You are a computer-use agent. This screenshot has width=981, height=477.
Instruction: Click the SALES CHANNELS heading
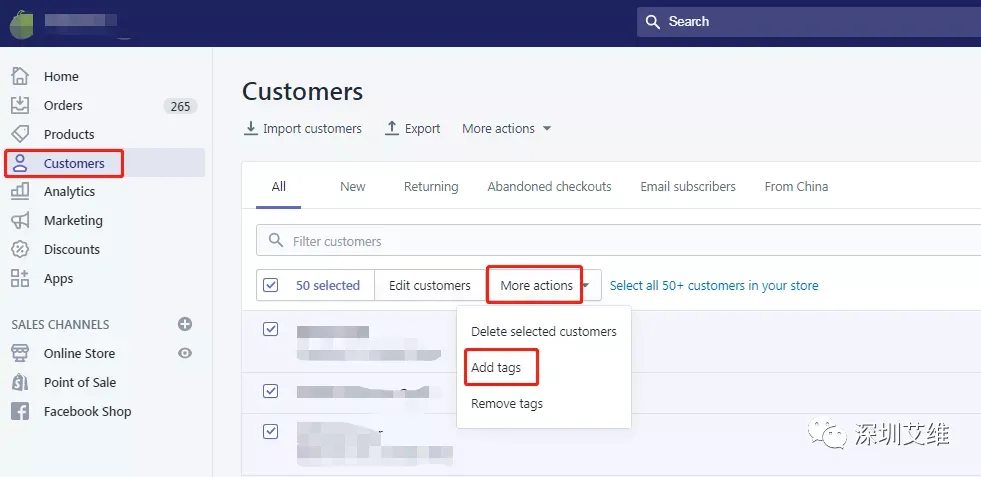(x=60, y=324)
